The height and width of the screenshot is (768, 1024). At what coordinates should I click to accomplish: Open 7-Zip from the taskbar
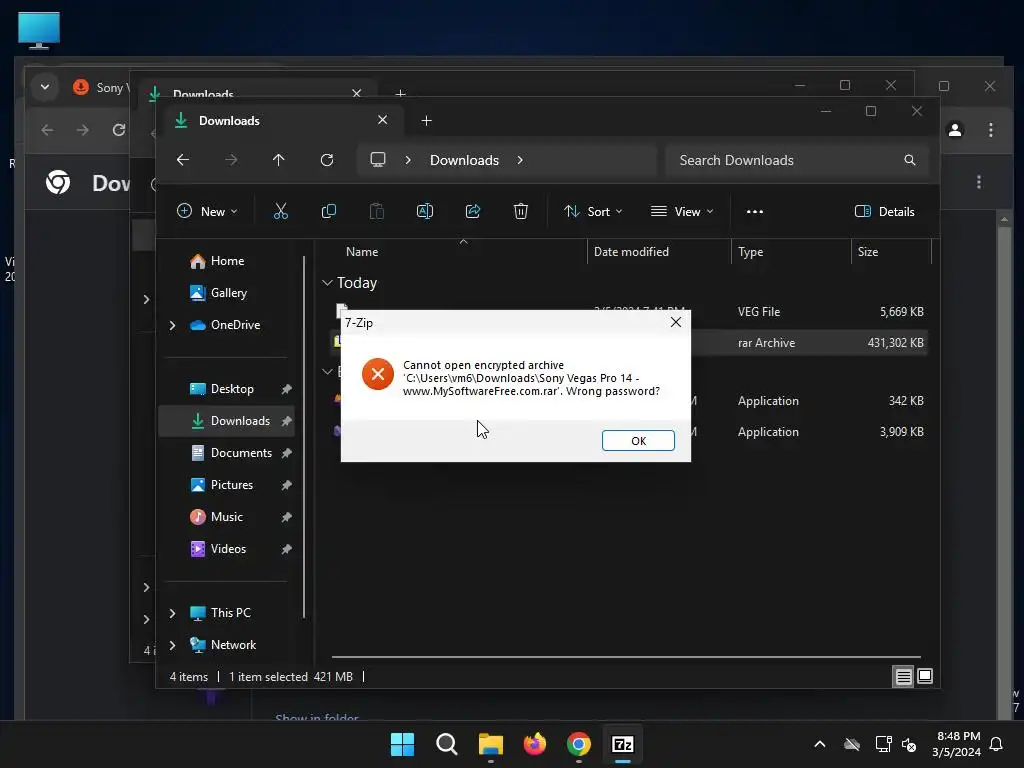point(623,744)
